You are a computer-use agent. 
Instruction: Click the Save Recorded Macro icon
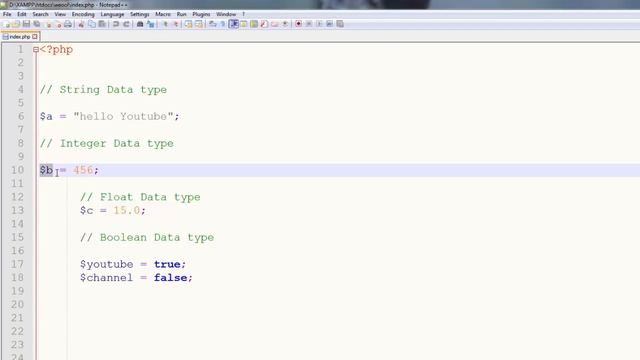tap(340, 24)
